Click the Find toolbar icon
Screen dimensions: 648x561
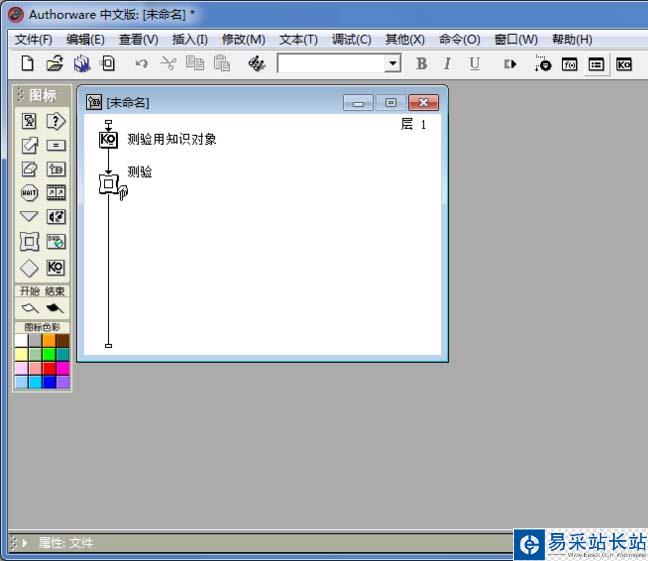coord(257,64)
